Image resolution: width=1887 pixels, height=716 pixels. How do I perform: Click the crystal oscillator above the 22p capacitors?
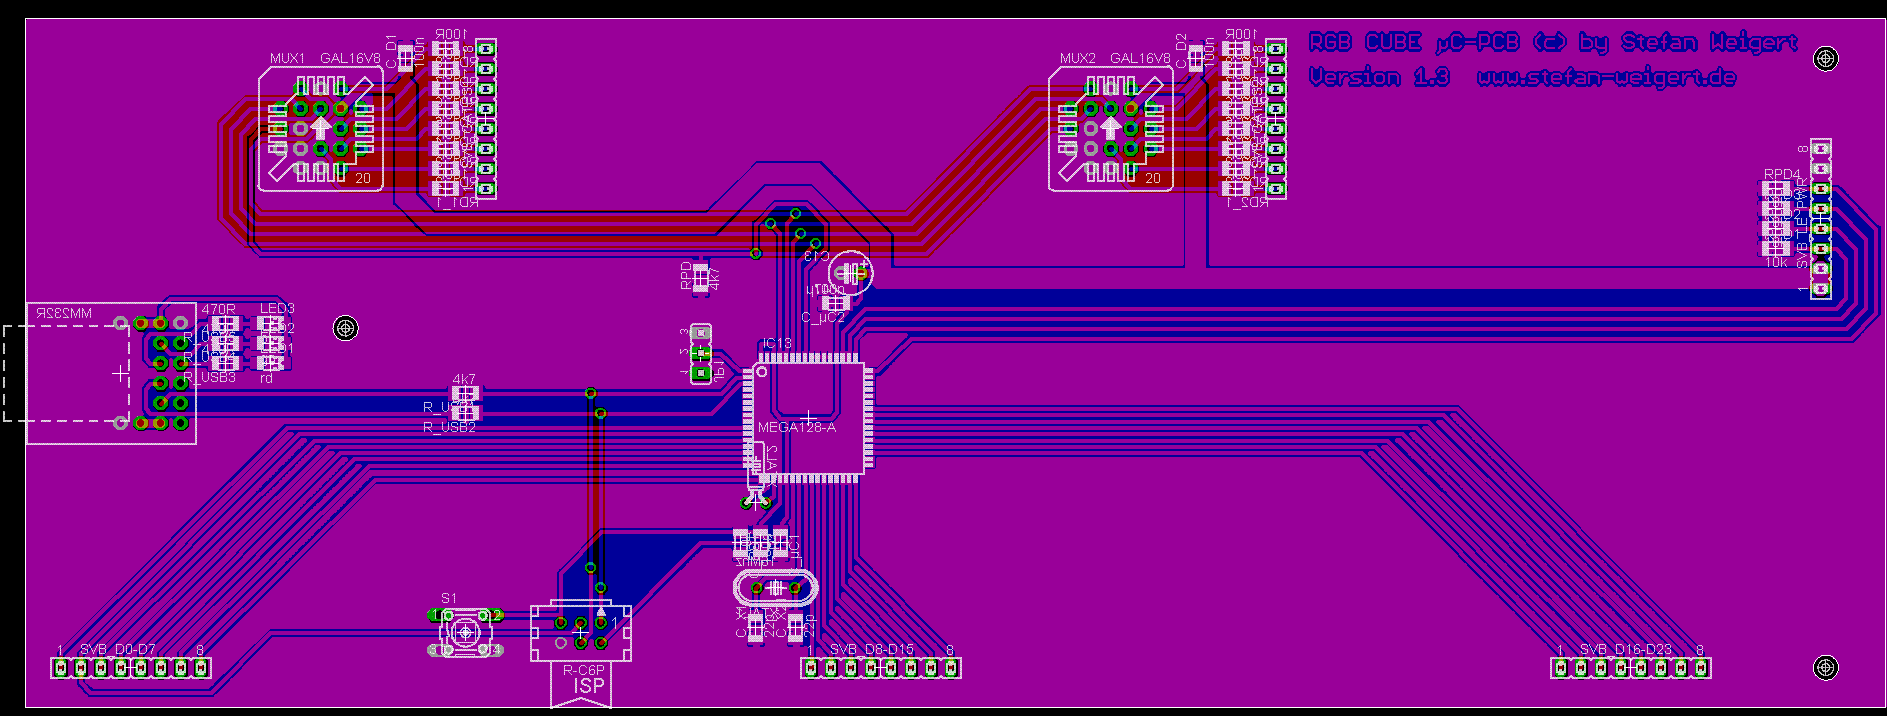(x=775, y=588)
